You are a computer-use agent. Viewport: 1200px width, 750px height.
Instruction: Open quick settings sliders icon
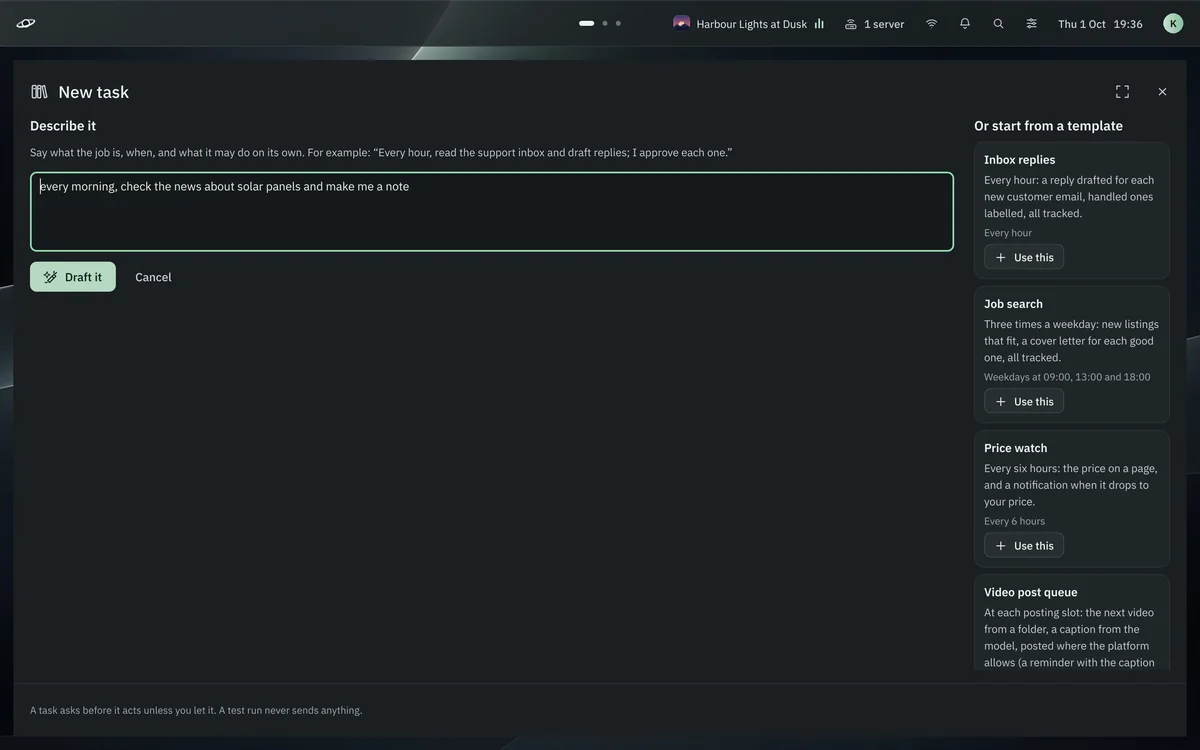(x=1031, y=23)
